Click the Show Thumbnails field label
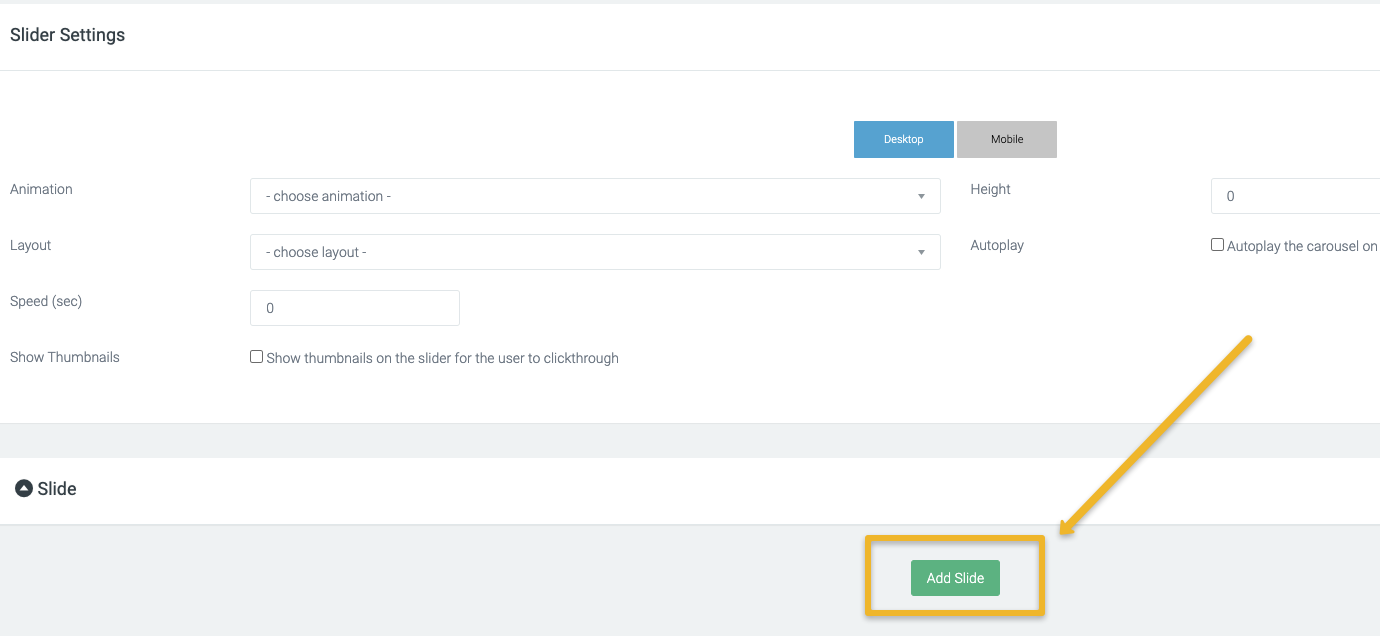Image resolution: width=1380 pixels, height=636 pixels. (65, 357)
